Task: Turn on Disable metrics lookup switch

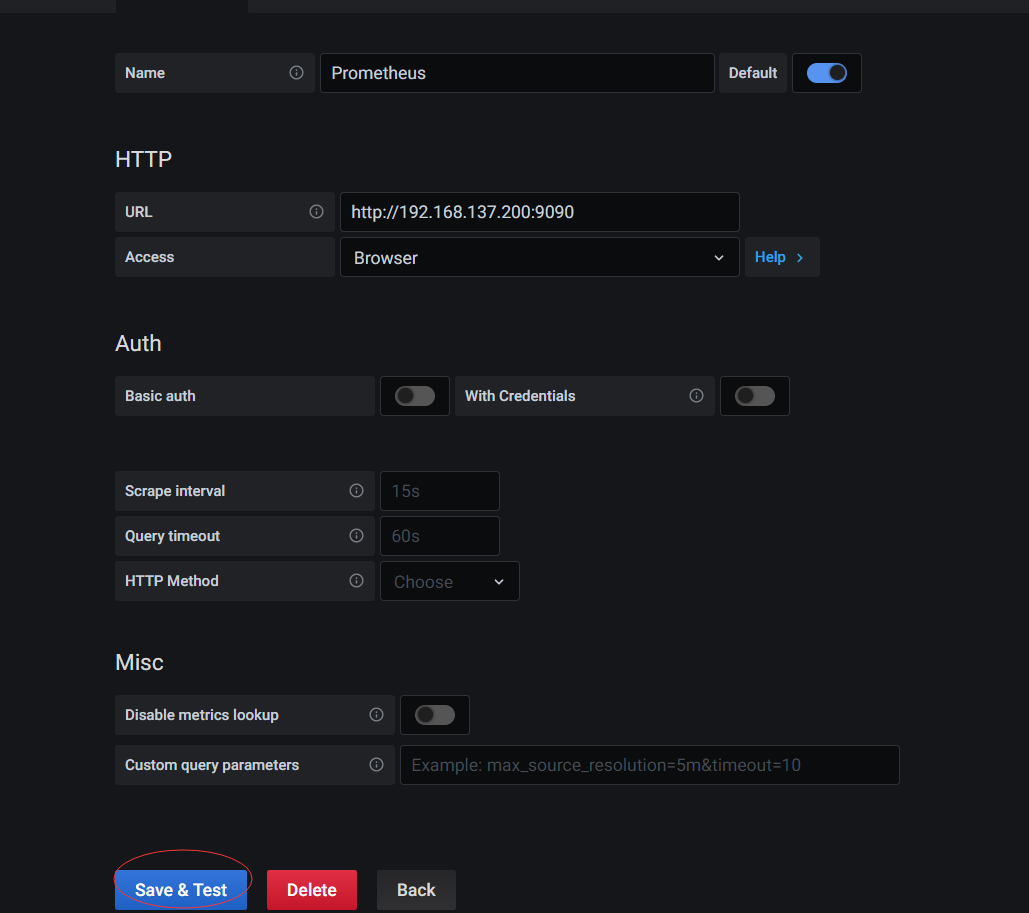Action: point(434,715)
